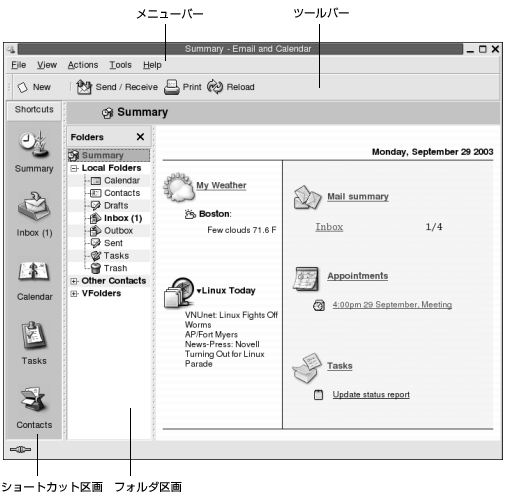Click the alarm clock icon beside the Meeting appointment

(x=319, y=305)
